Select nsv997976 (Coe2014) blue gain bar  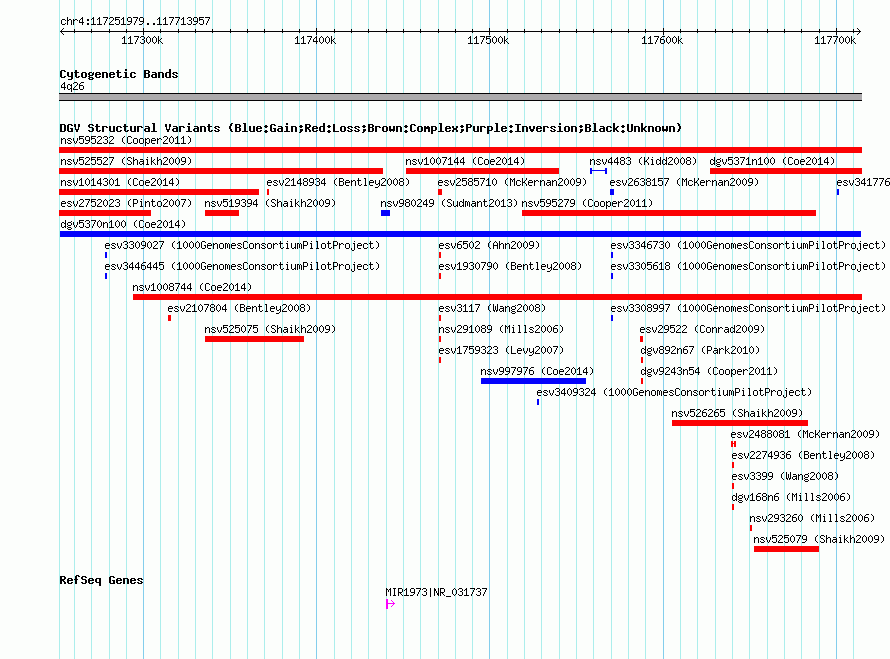click(533, 381)
